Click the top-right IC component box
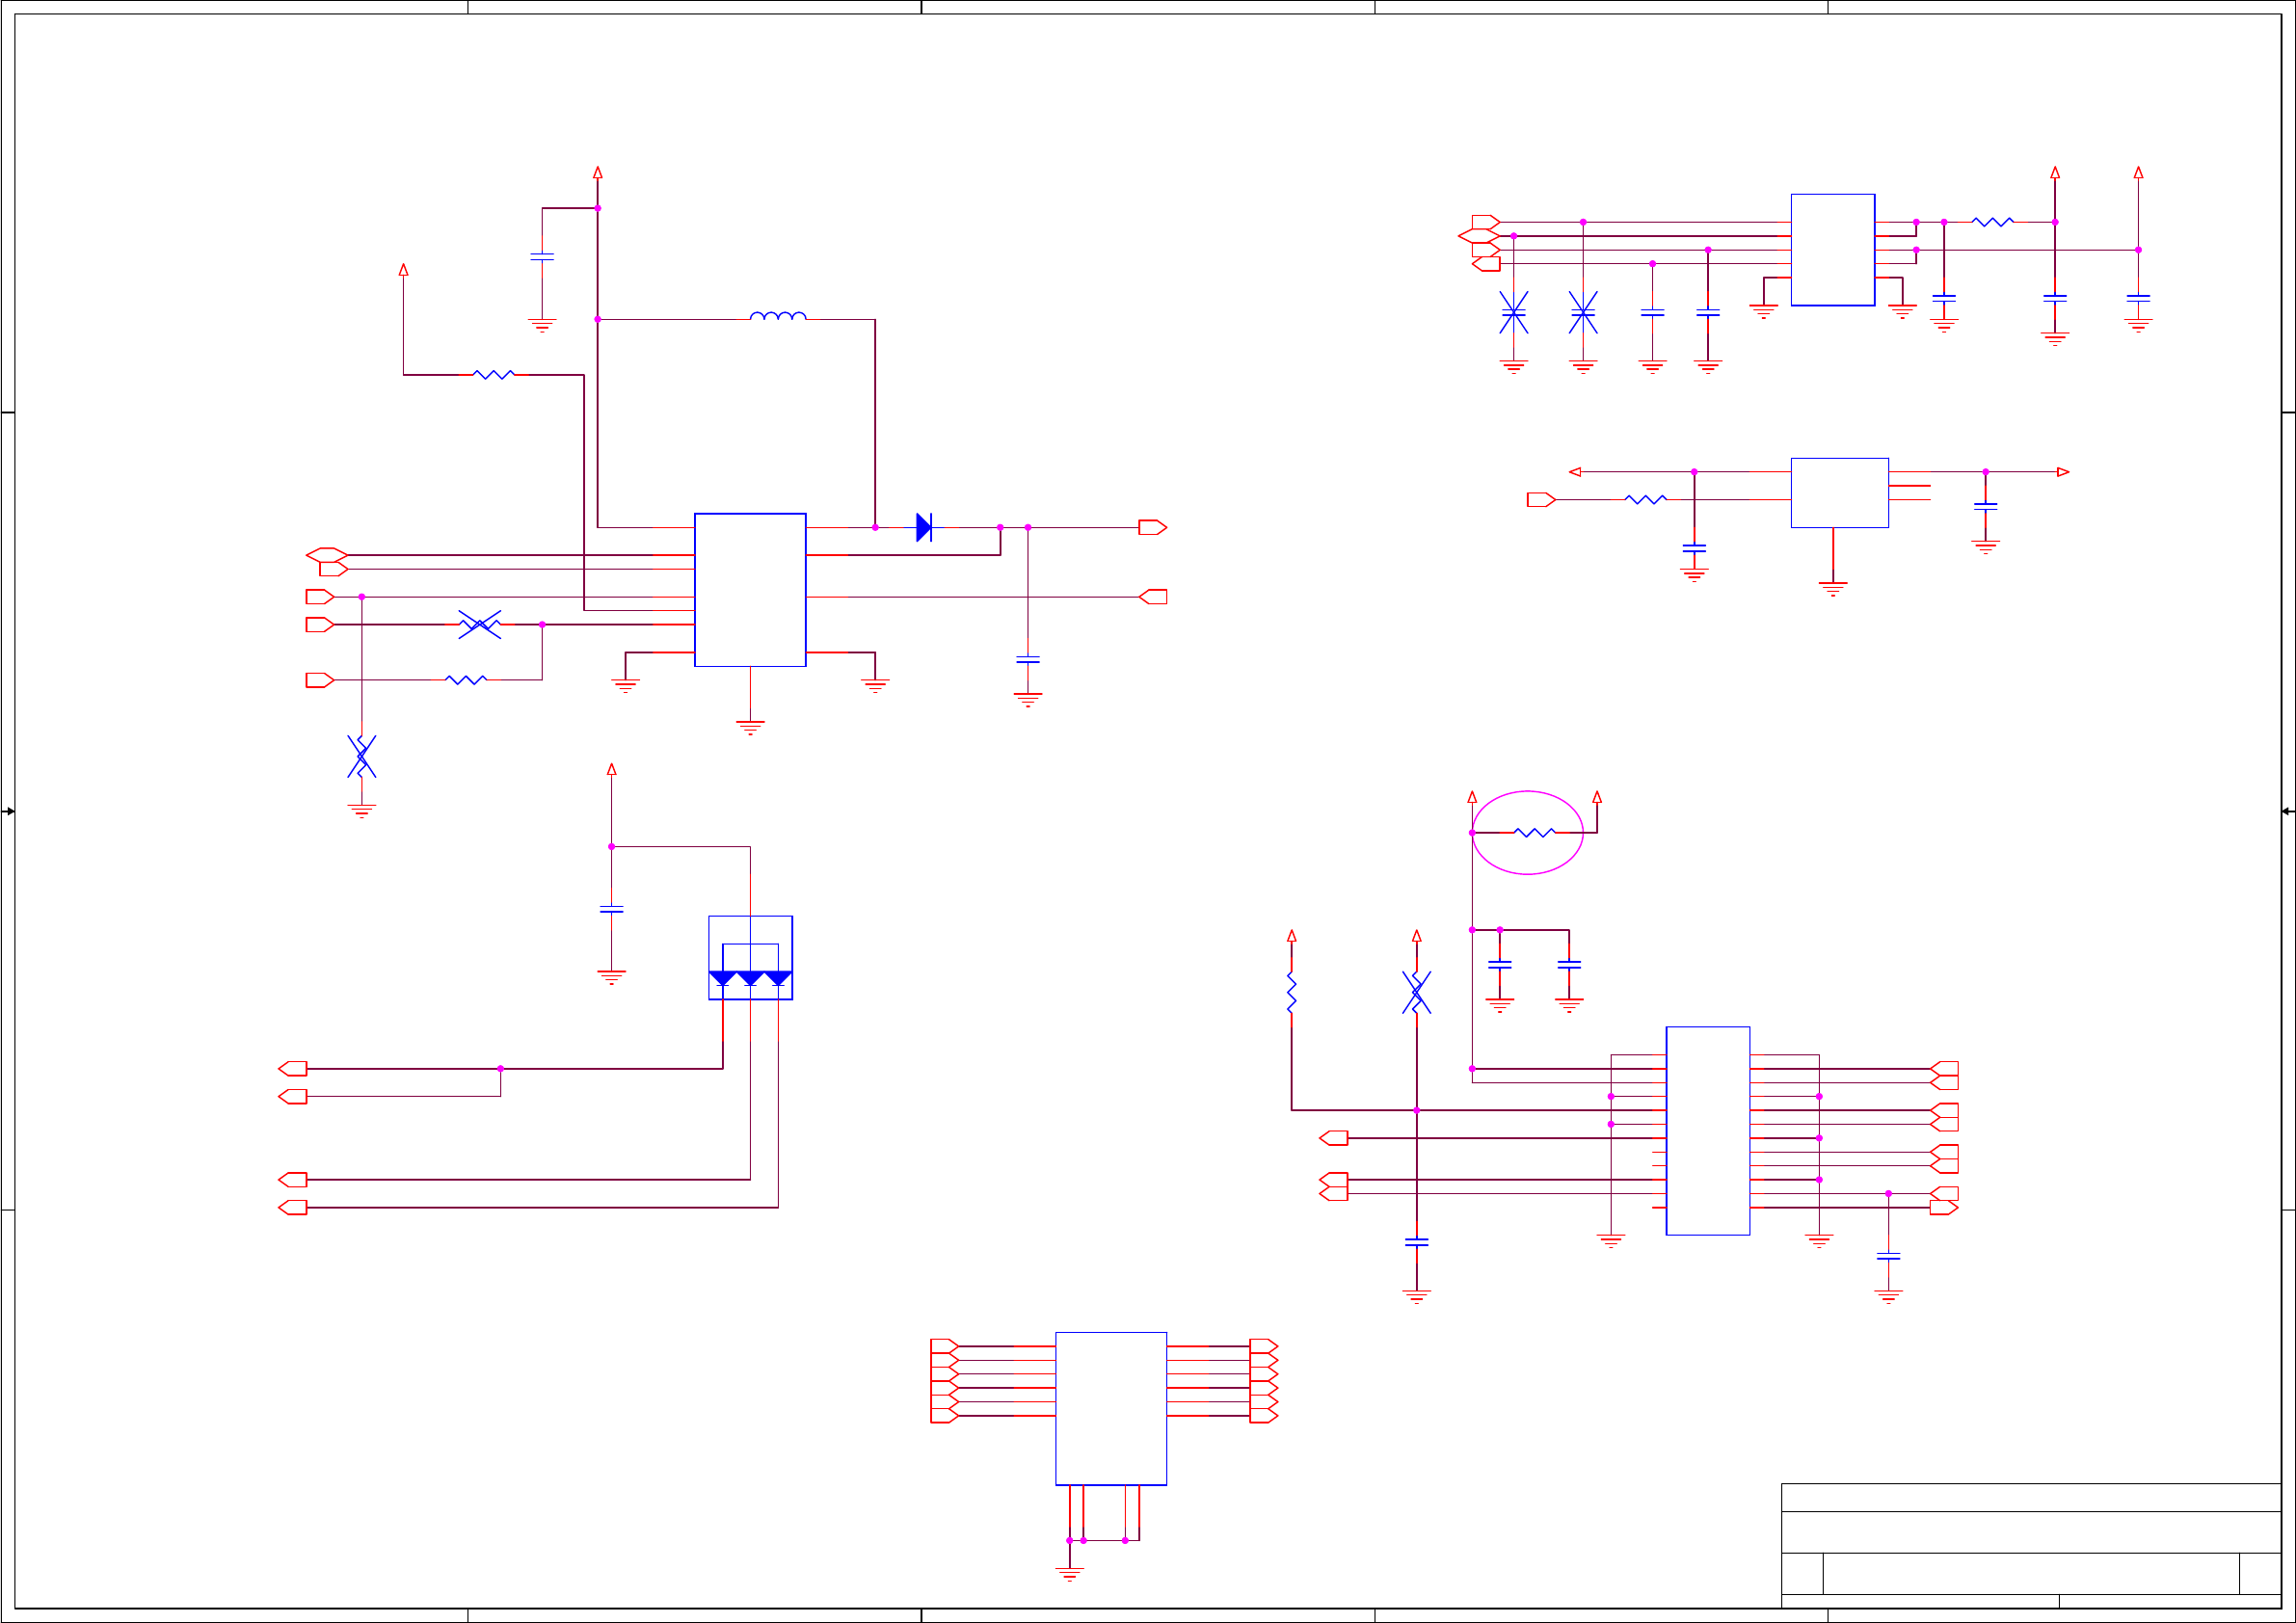 (x=1832, y=249)
